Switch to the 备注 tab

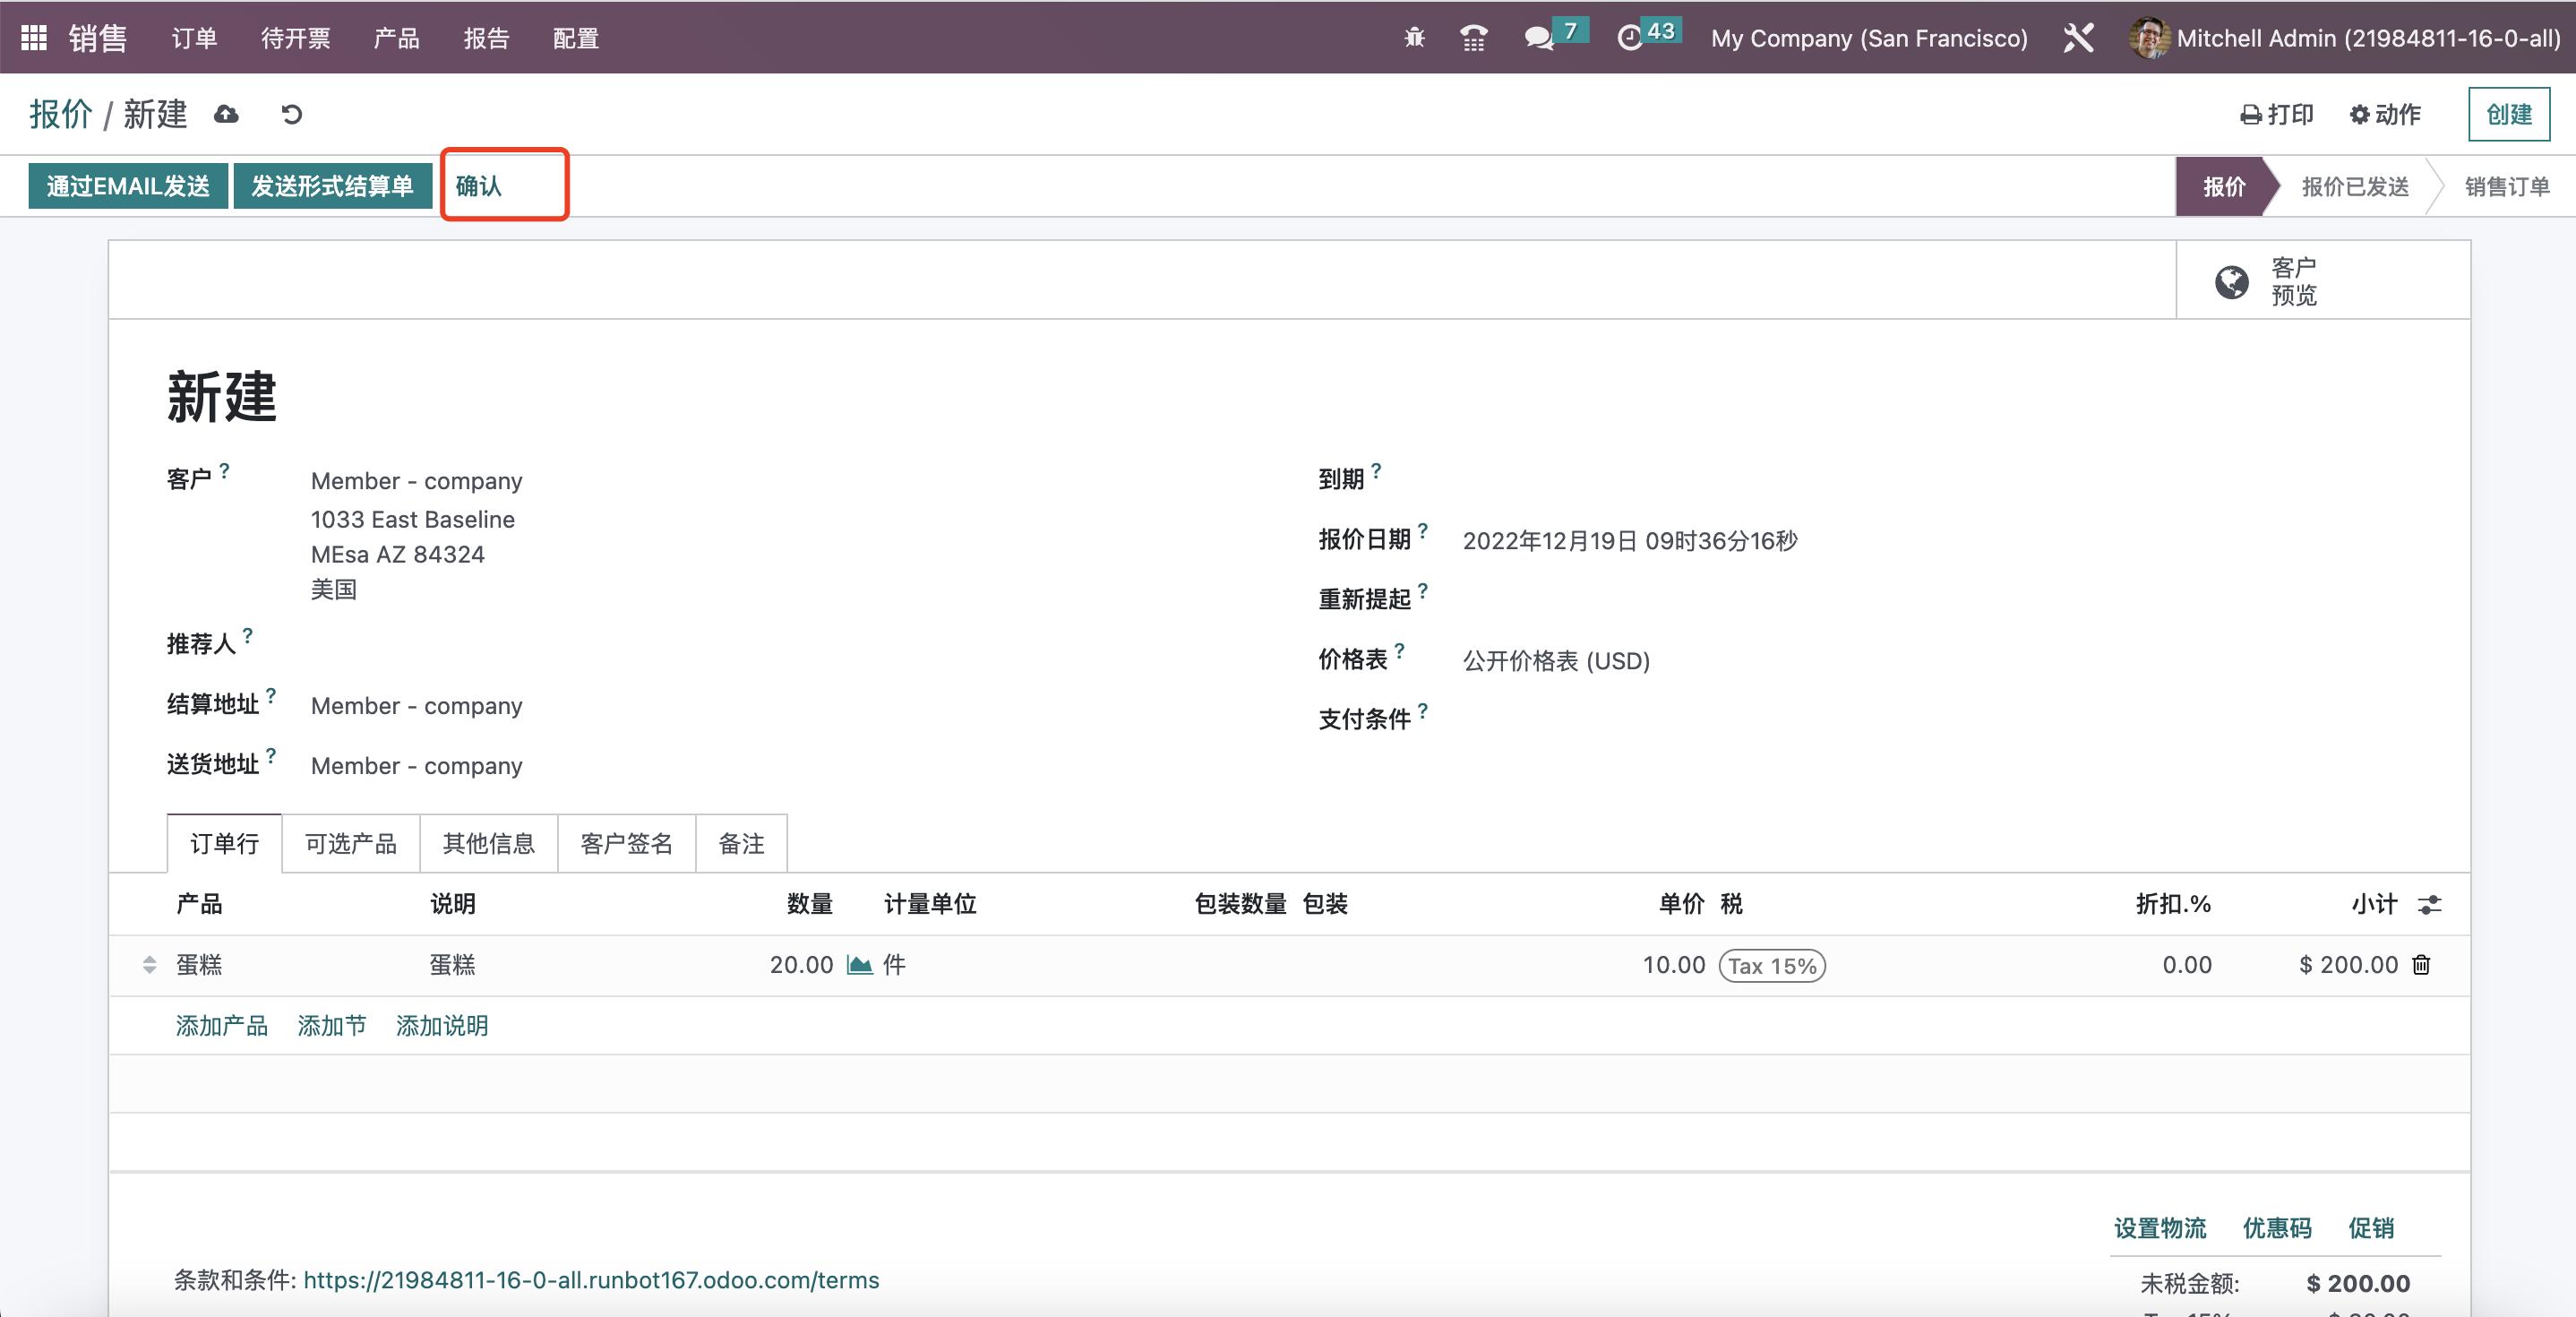pos(742,844)
